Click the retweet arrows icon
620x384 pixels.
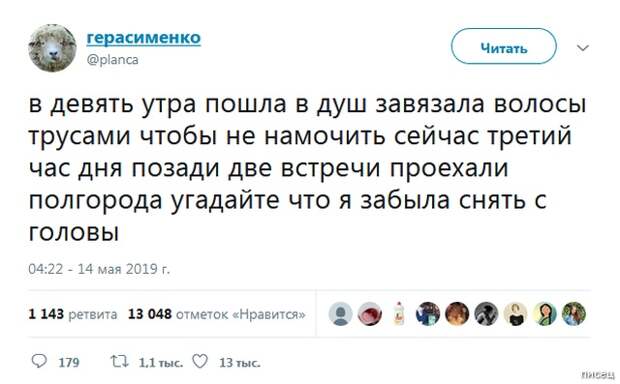coord(119,361)
